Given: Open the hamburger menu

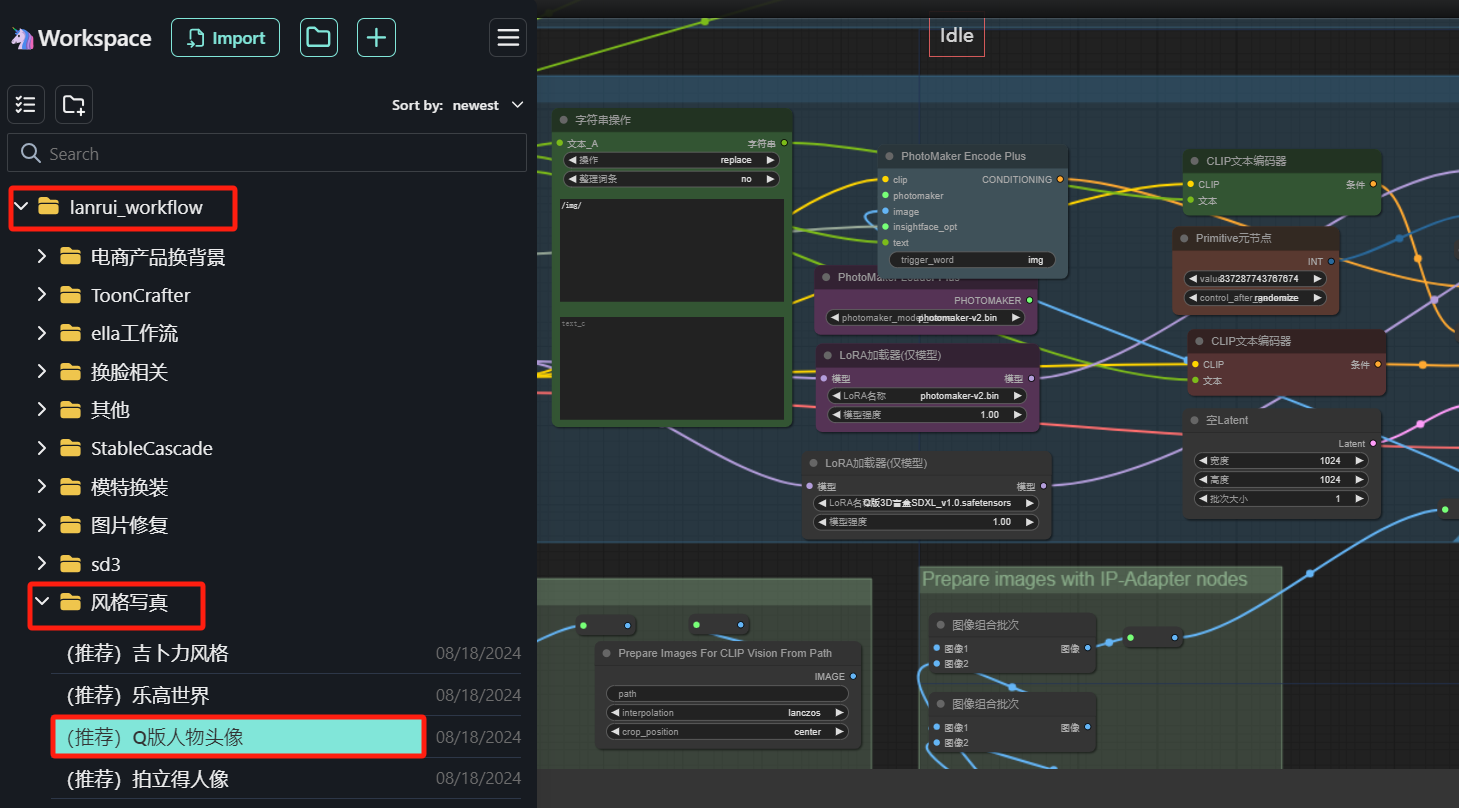Looking at the screenshot, I should [508, 38].
